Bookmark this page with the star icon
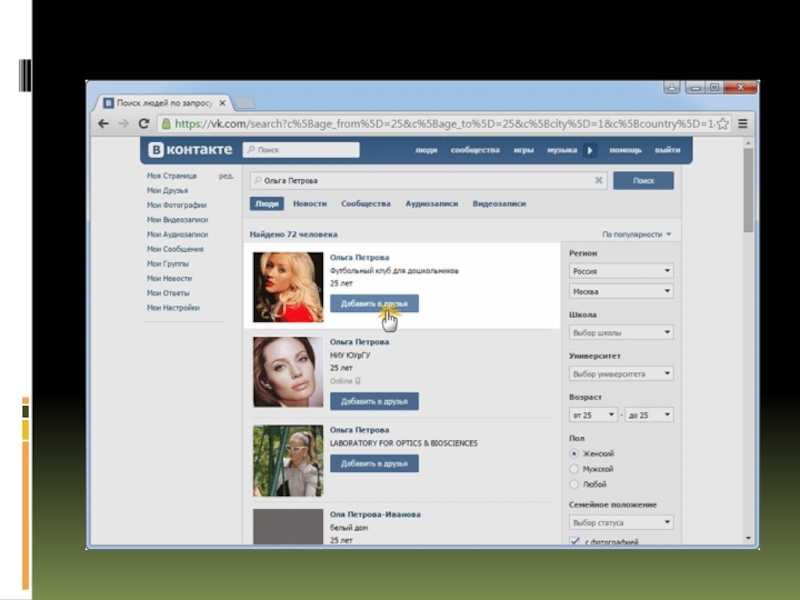This screenshot has width=800, height=600. [x=722, y=123]
